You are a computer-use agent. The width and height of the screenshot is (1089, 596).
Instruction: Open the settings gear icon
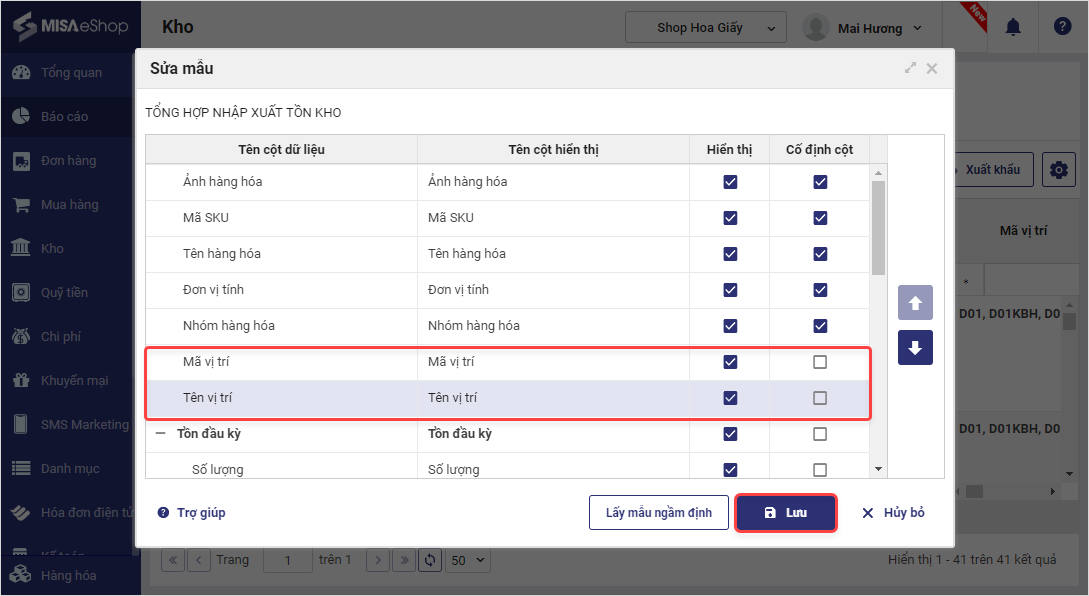tap(1058, 170)
